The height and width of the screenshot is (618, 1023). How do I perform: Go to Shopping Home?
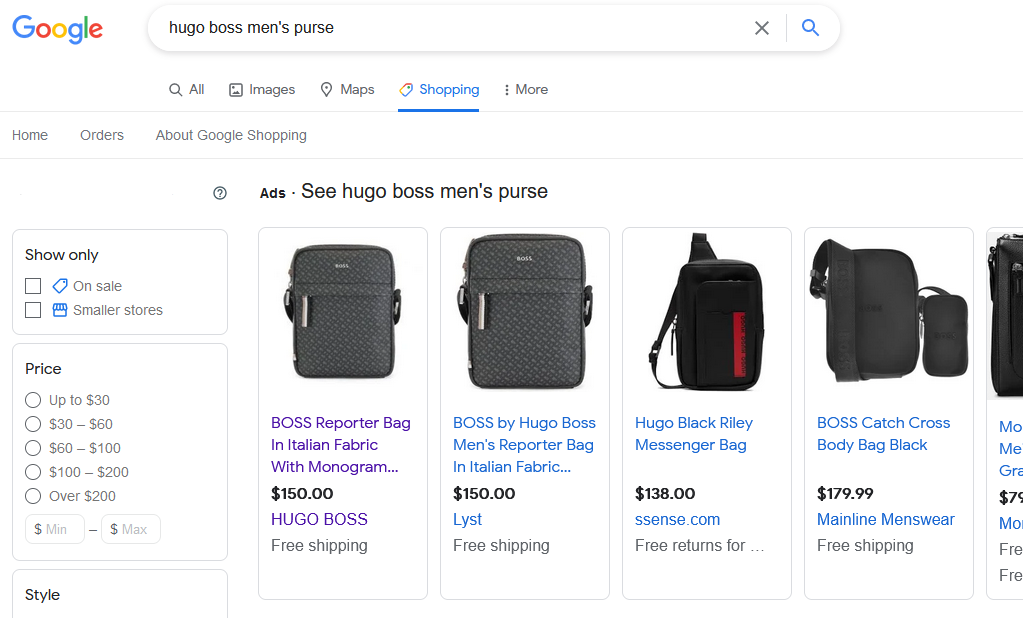tap(30, 135)
